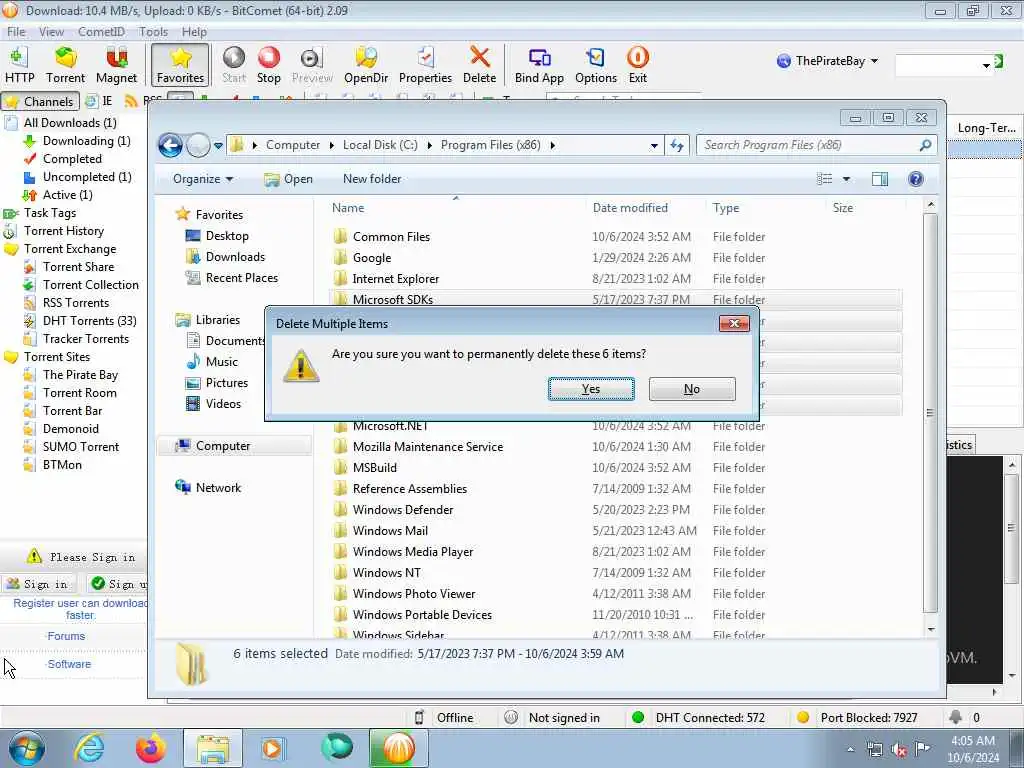Click Search Program Files (x86) box

pyautogui.click(x=816, y=145)
